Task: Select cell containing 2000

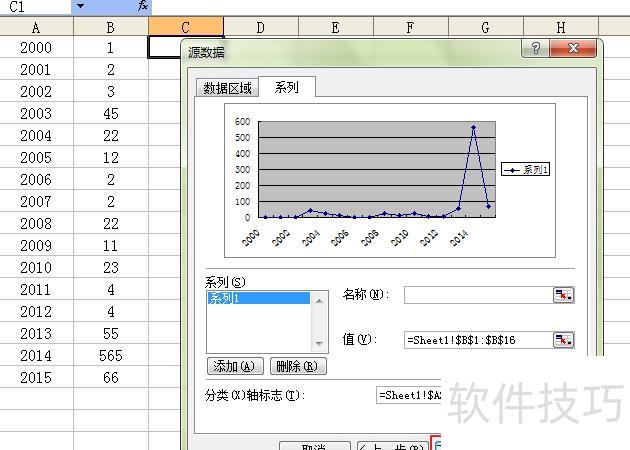Action: click(x=36, y=48)
